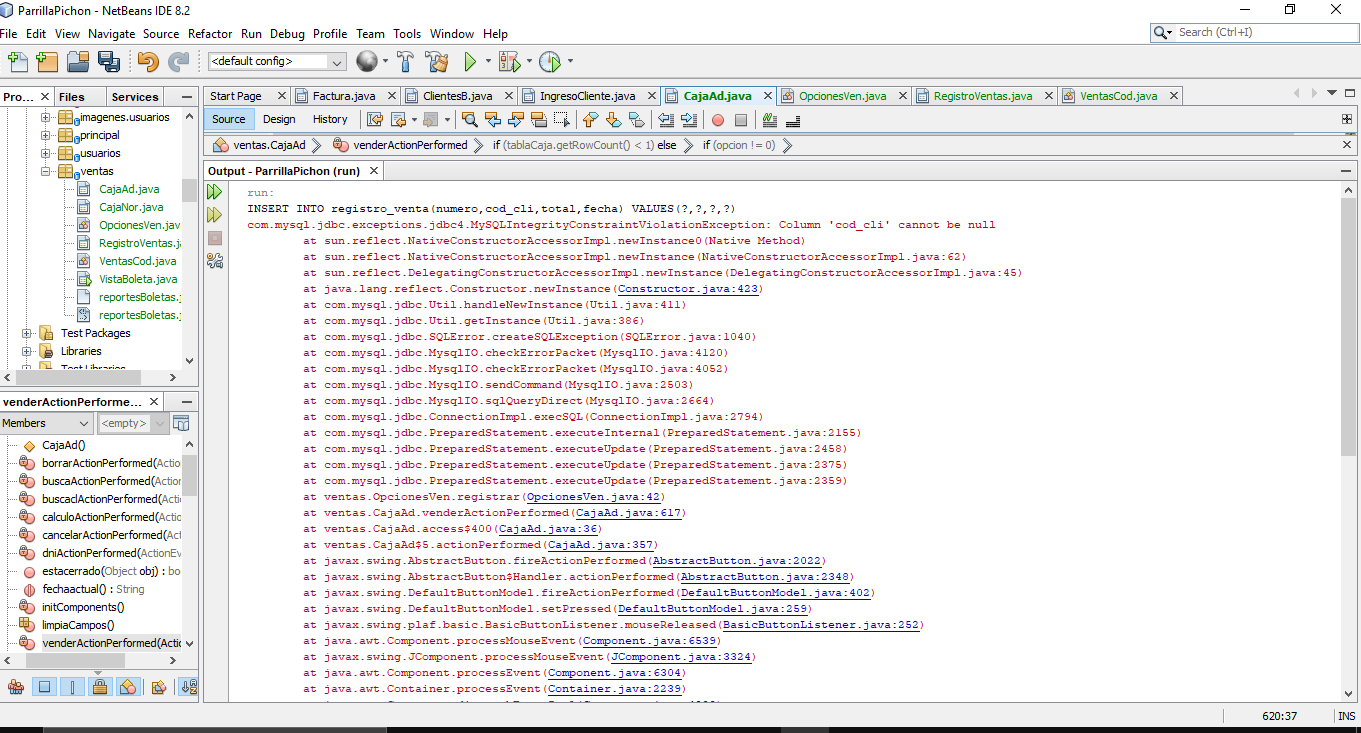
Task: Click the red Start Macro Recording icon
Action: point(717,120)
